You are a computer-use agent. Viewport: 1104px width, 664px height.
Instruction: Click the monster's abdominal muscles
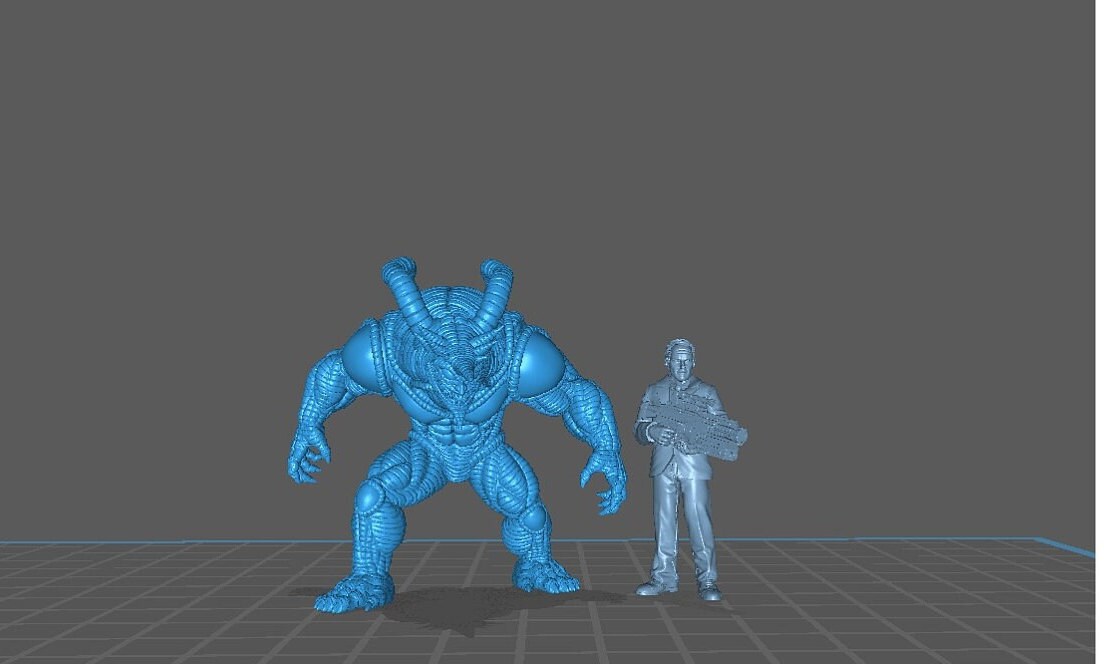[x=456, y=442]
